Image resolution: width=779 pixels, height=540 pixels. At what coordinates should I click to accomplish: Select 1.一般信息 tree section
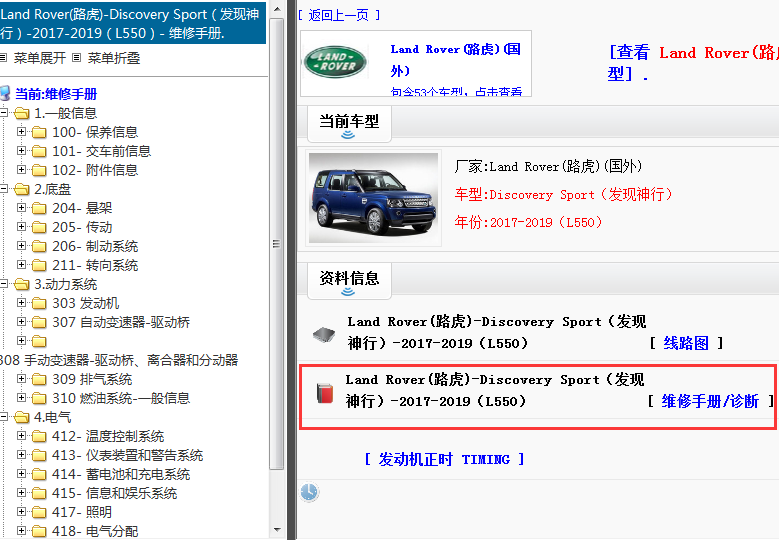coord(65,113)
